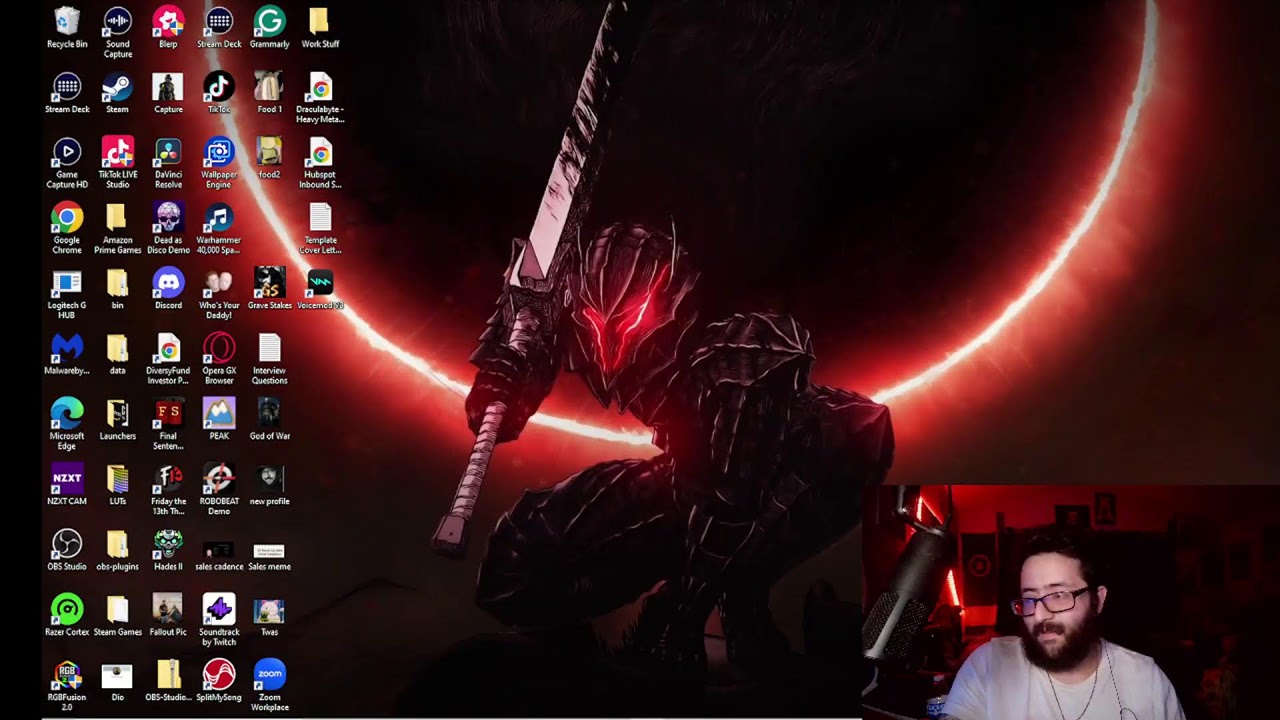Launch Discord from the desktop
This screenshot has width=1280, height=720.
click(168, 289)
